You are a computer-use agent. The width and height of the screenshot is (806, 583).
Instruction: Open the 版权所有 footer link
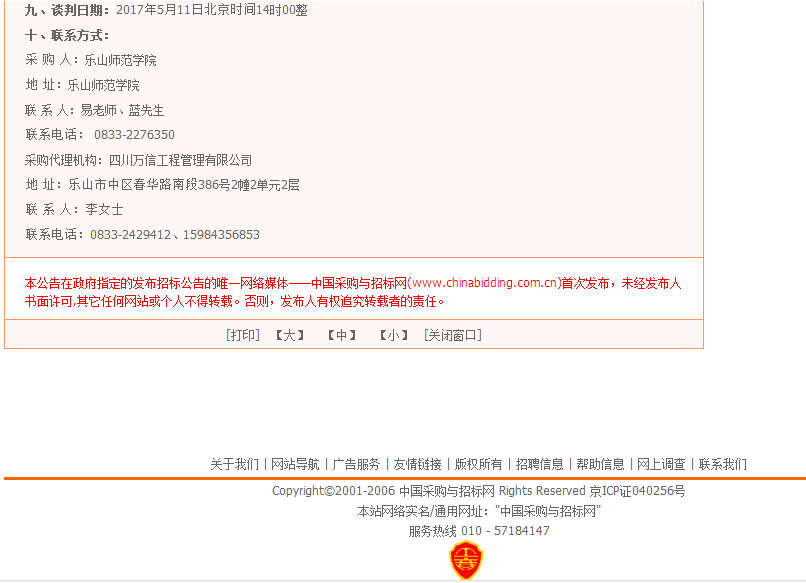tap(478, 464)
